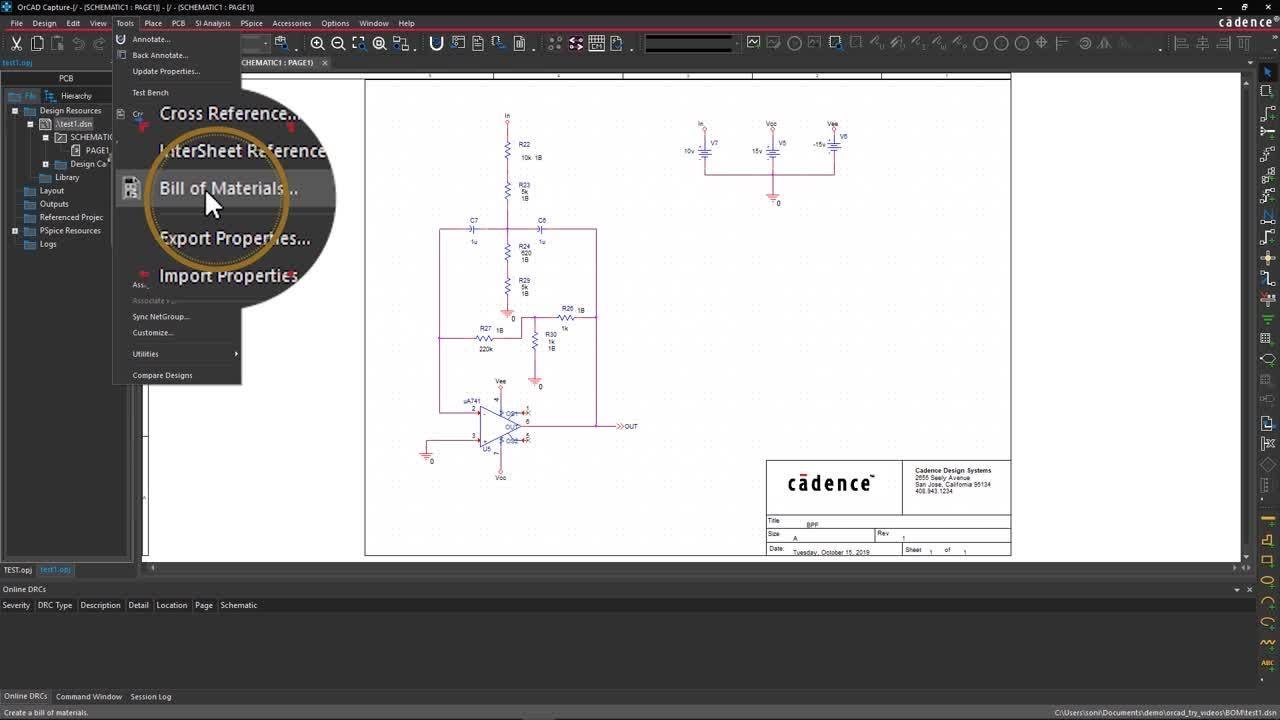The height and width of the screenshot is (720, 1280).
Task: Click the Zoom to Area icon
Action: 359,43
